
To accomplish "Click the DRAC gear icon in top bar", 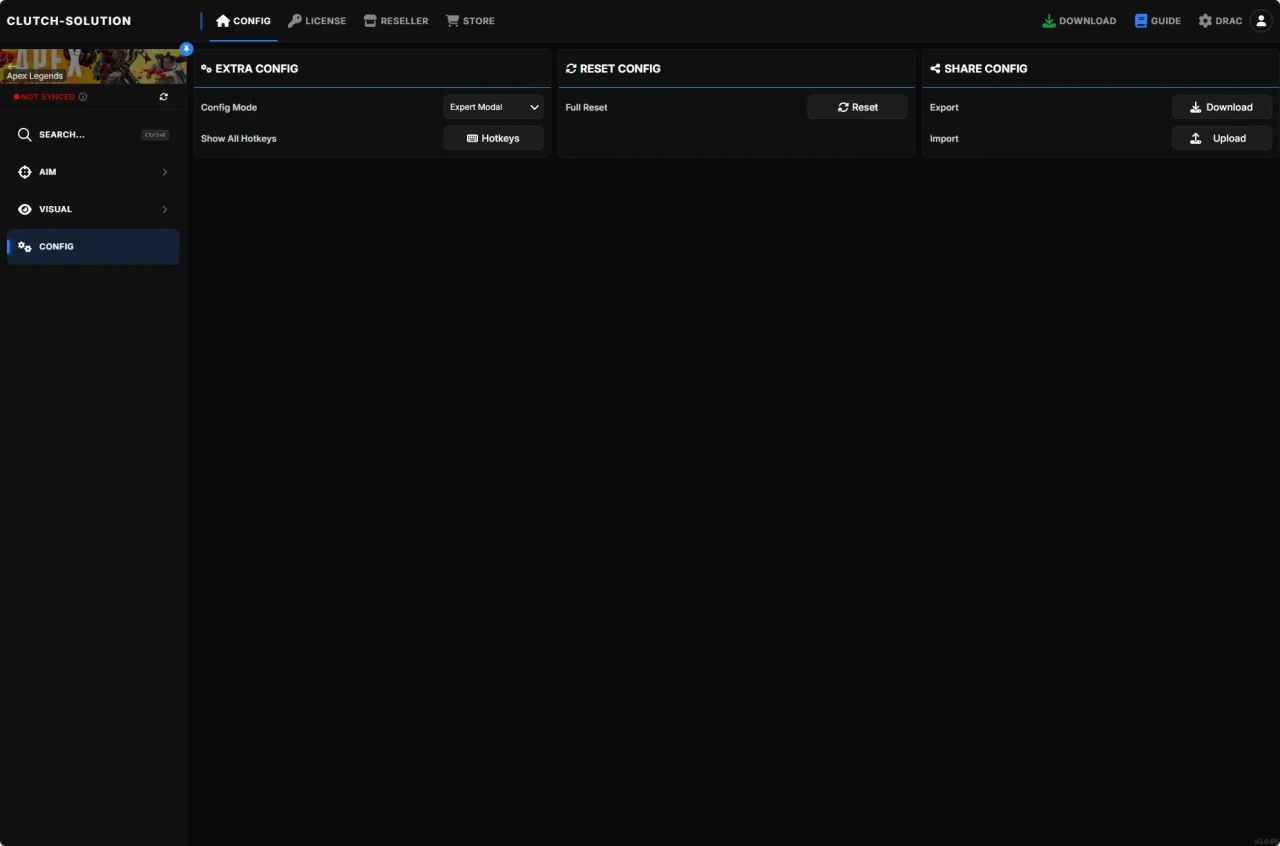I will (1205, 20).
